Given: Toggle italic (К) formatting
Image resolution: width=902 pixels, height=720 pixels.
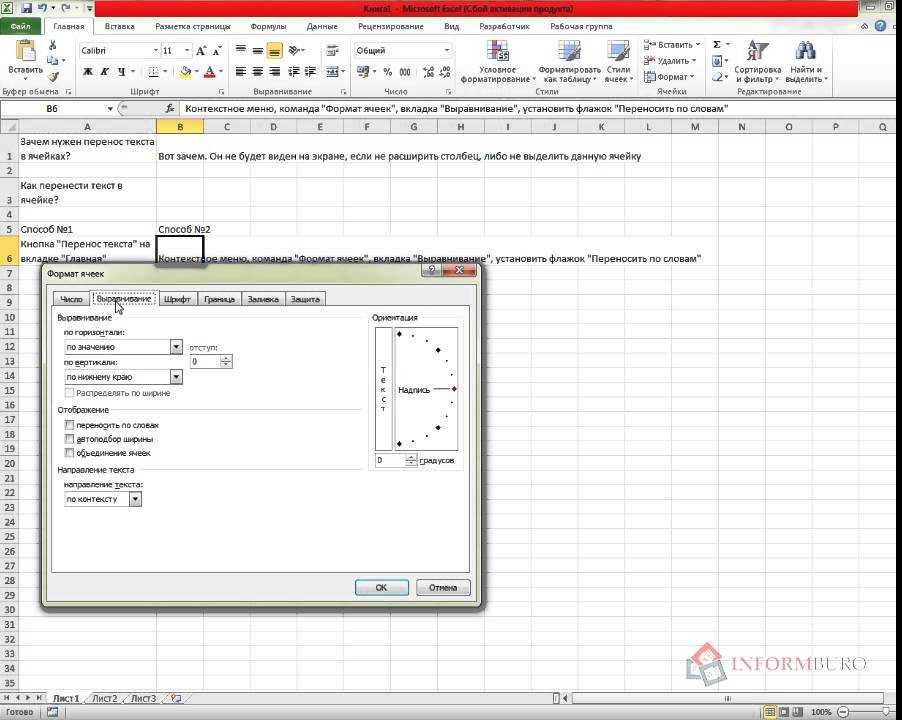Looking at the screenshot, I should click(x=104, y=72).
